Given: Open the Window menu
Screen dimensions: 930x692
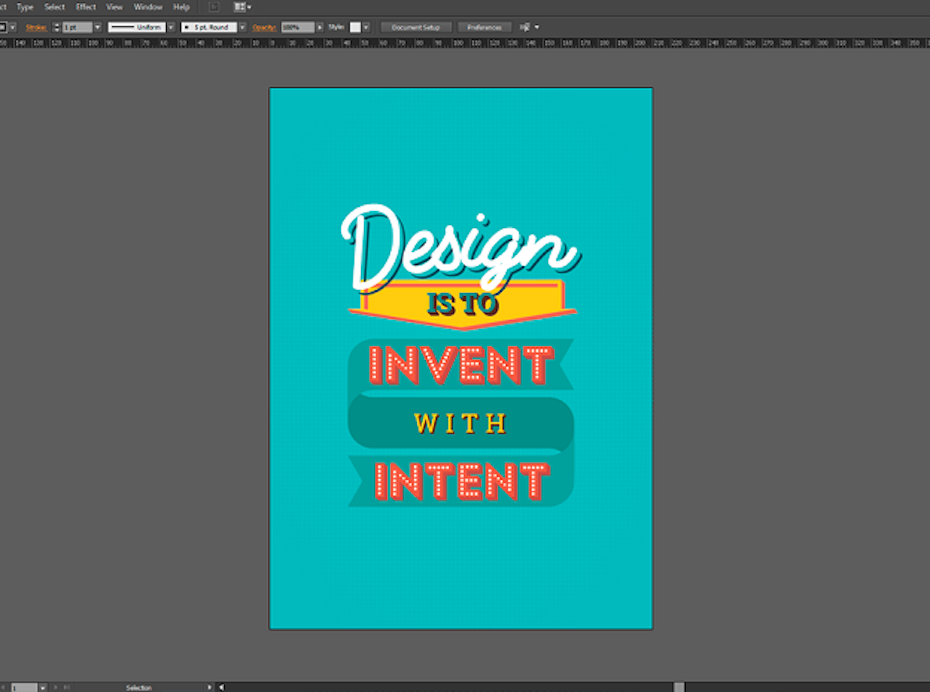Looking at the screenshot, I should pyautogui.click(x=148, y=7).
